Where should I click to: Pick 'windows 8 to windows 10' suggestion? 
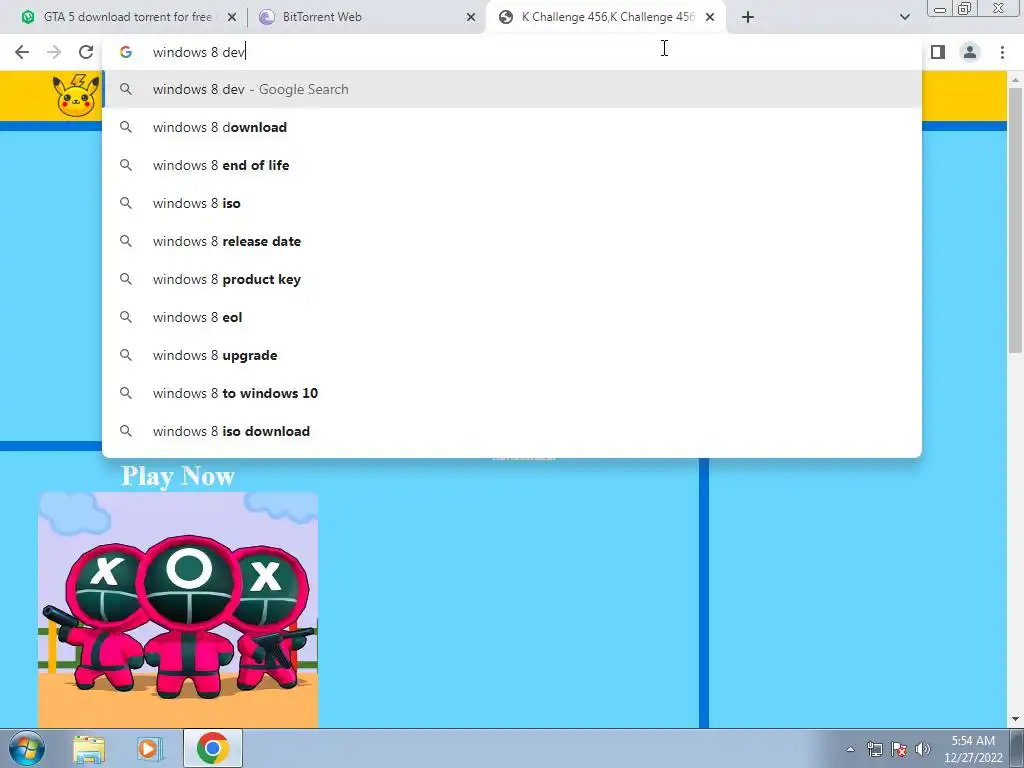click(512, 393)
